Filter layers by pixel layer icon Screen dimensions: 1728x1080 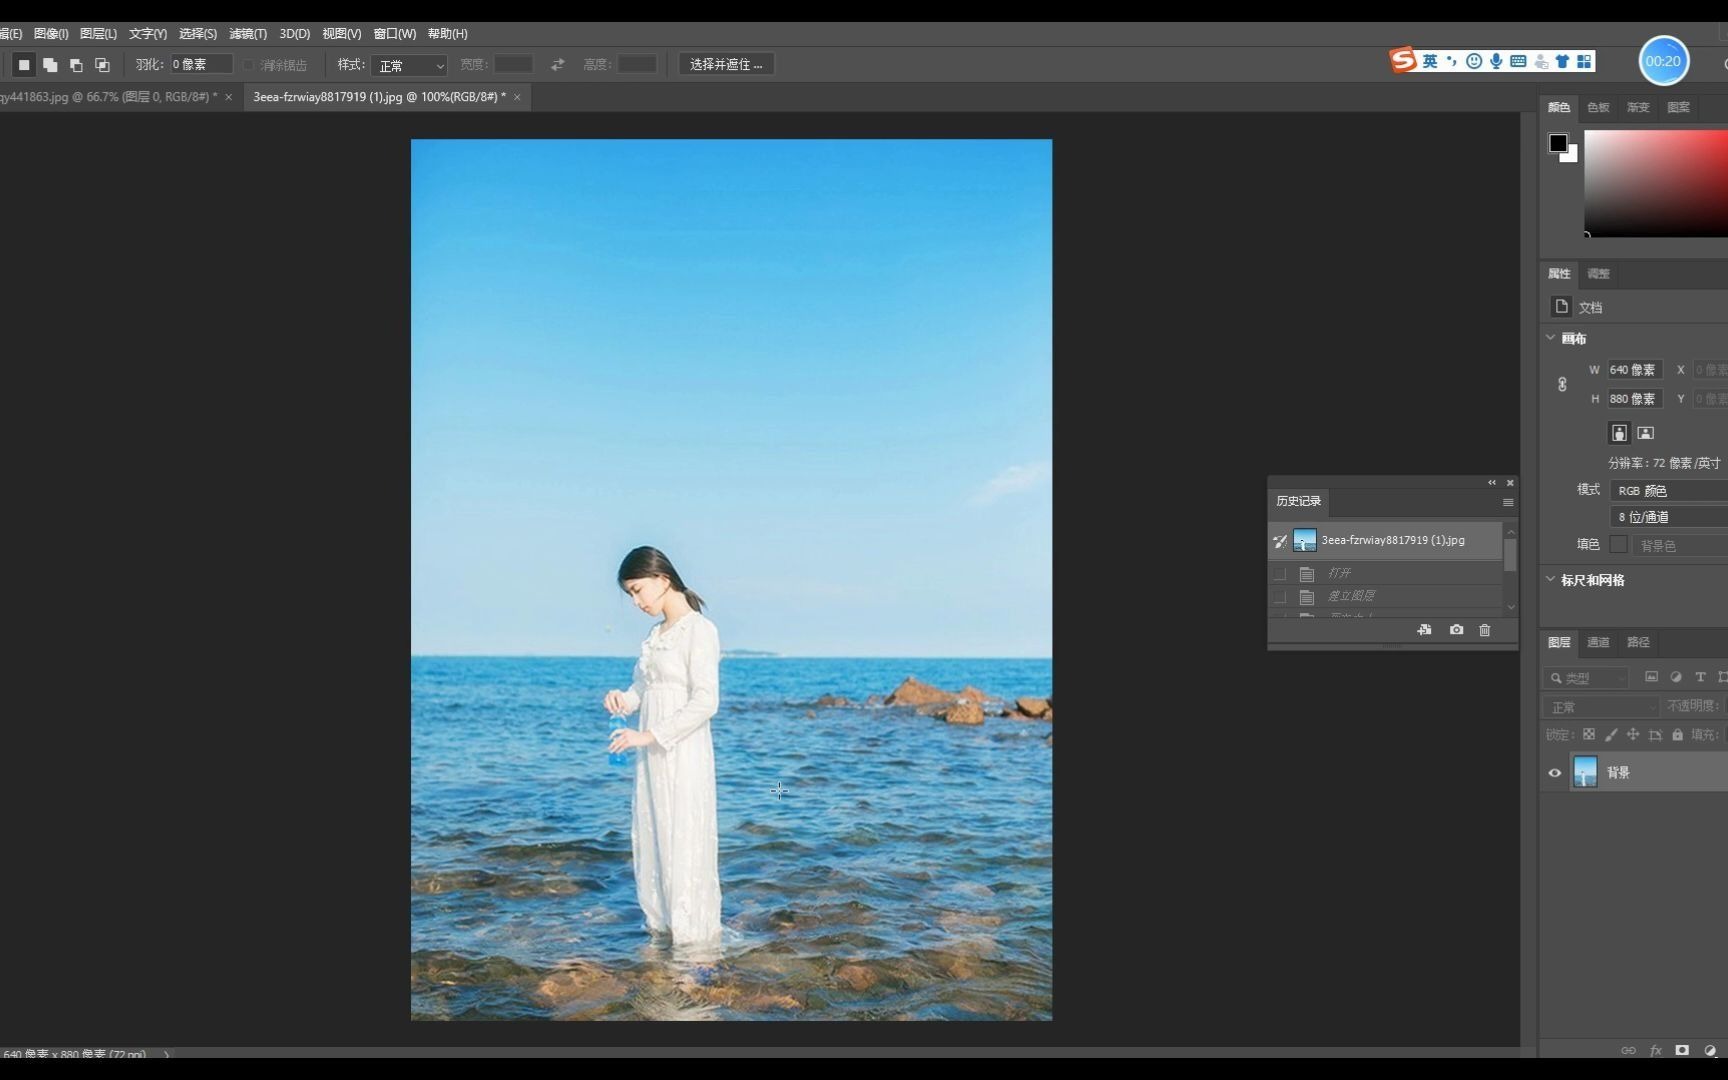(1651, 677)
